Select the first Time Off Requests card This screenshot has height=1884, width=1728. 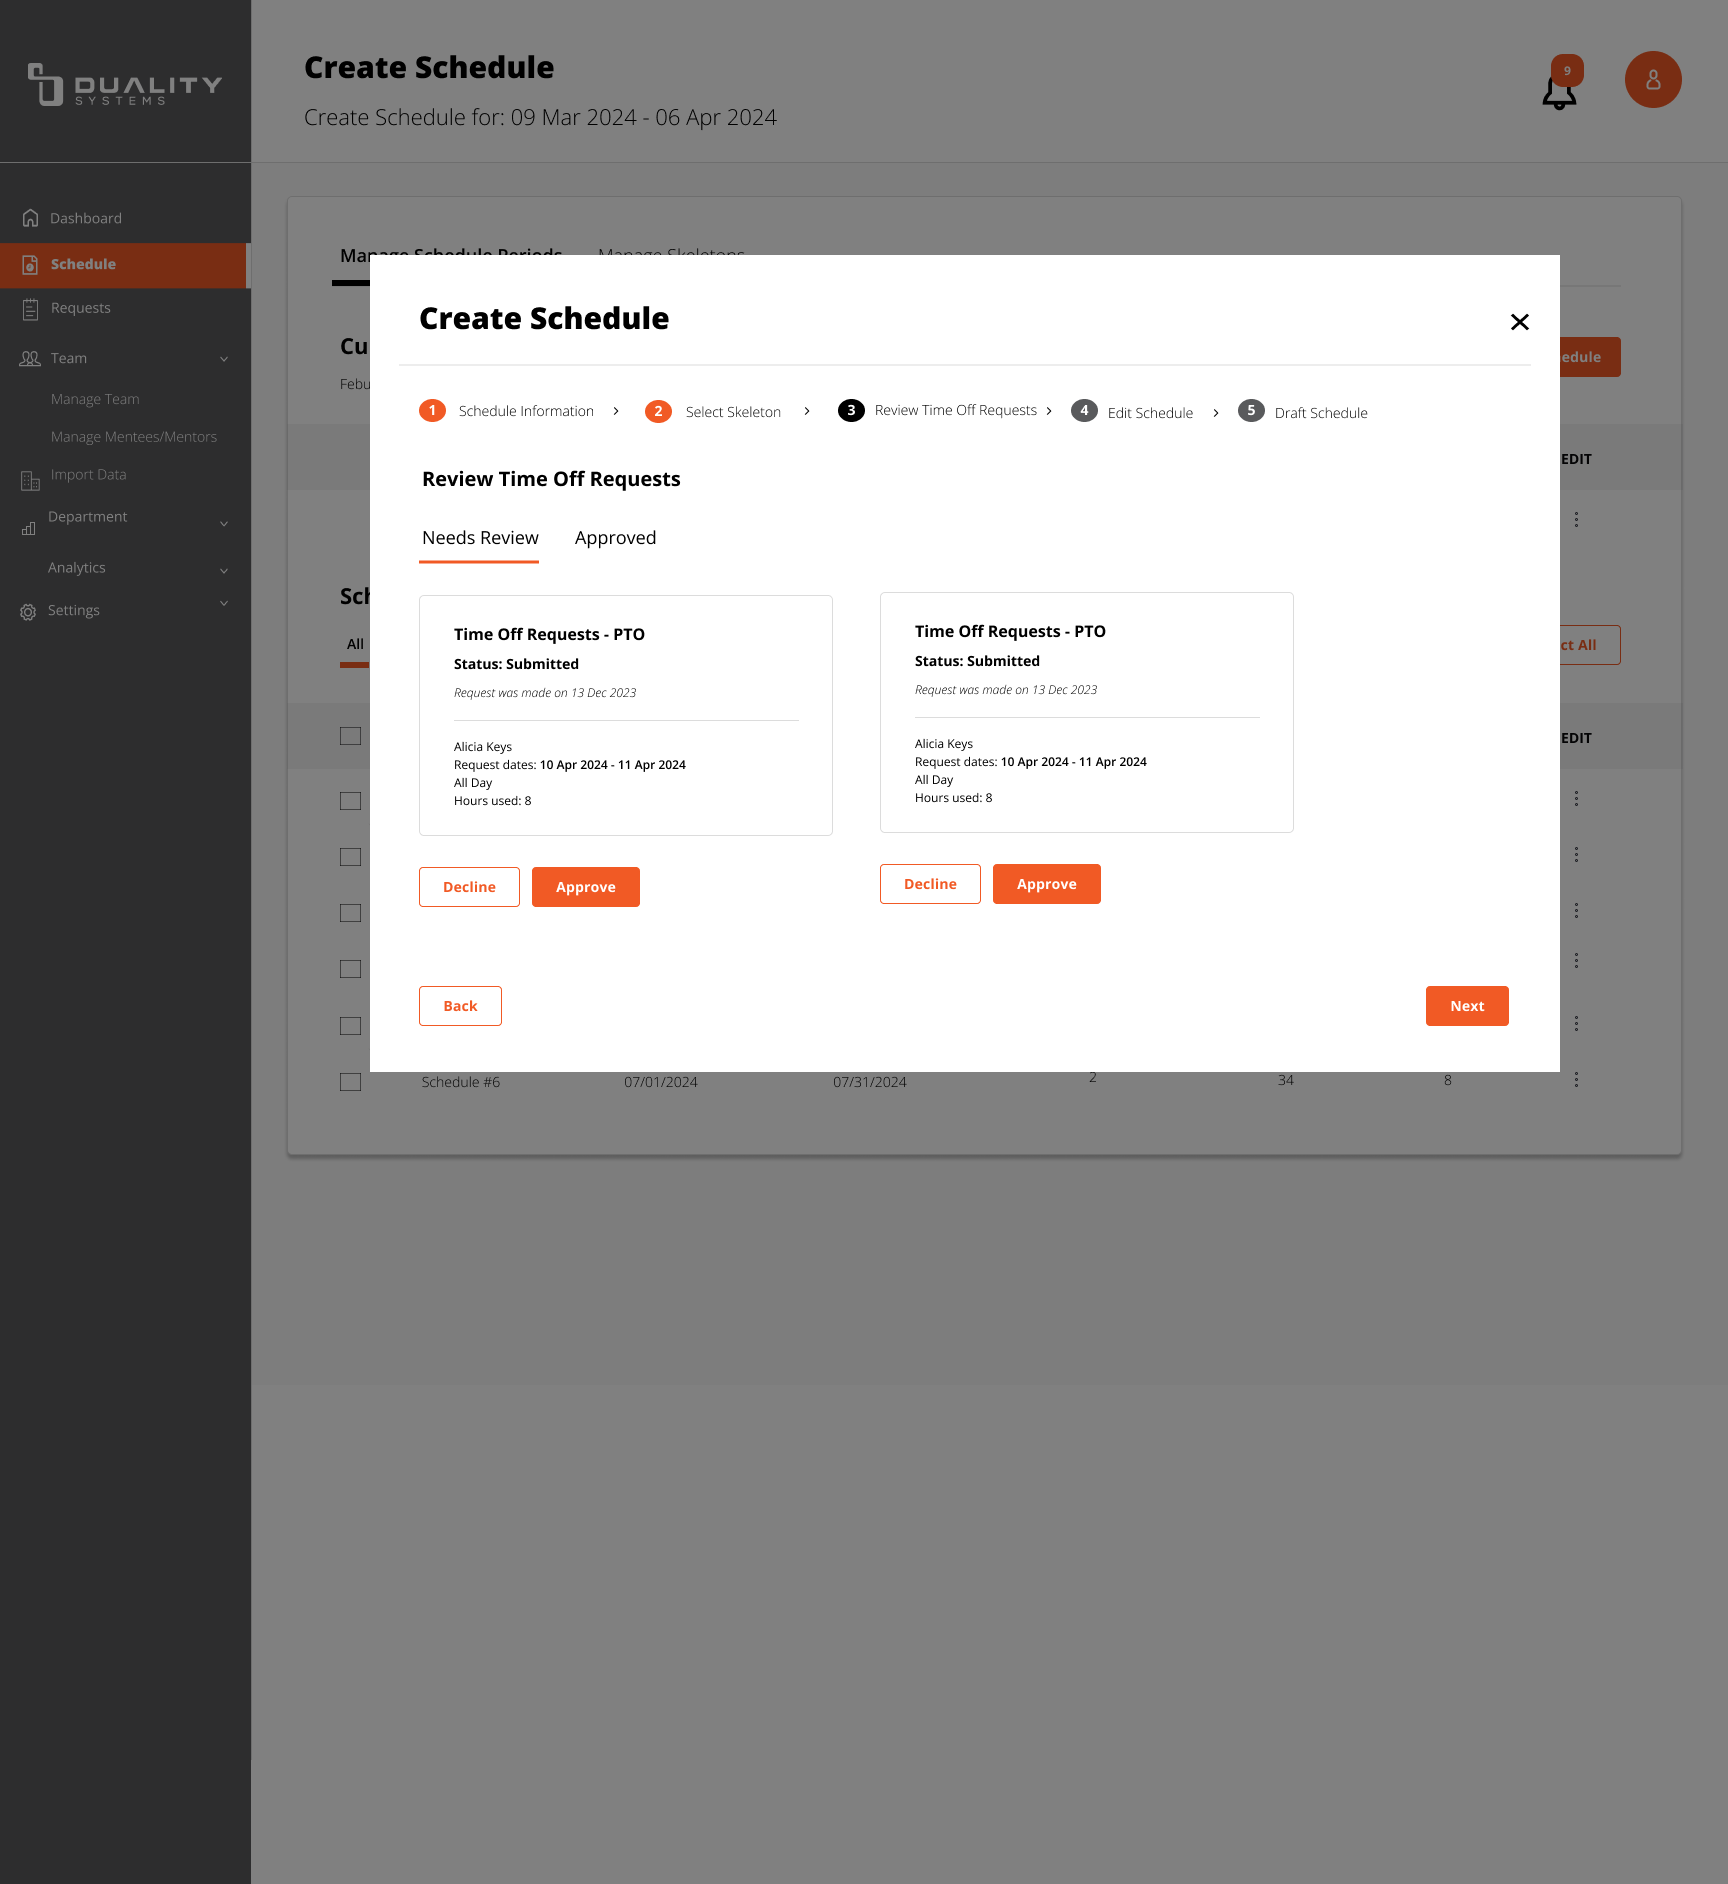click(626, 716)
